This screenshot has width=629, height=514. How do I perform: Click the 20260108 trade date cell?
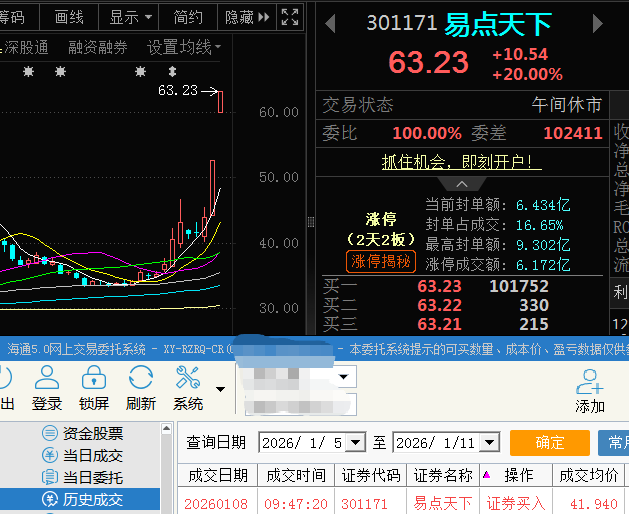(216, 504)
